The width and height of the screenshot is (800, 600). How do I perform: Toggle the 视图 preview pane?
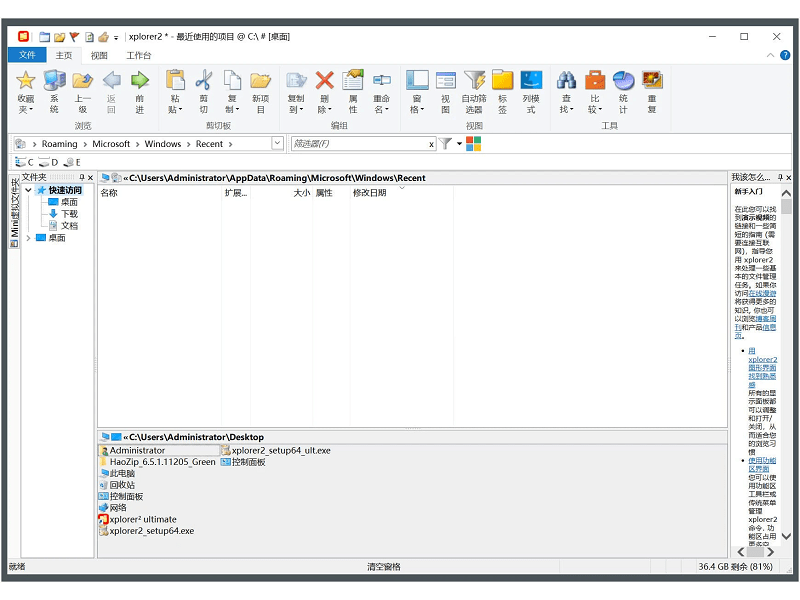point(445,81)
